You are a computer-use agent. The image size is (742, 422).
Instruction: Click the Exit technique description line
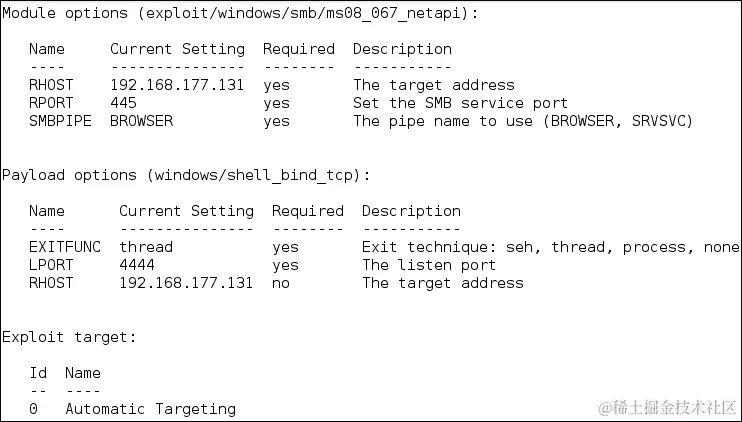[x=550, y=247]
